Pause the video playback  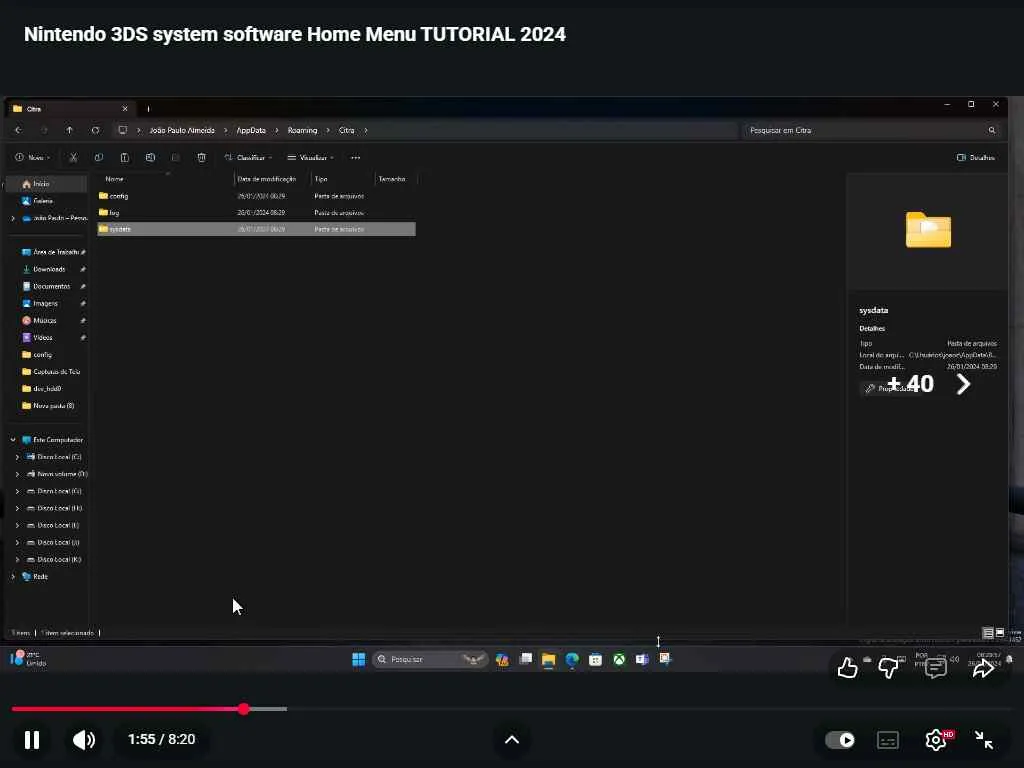click(31, 739)
